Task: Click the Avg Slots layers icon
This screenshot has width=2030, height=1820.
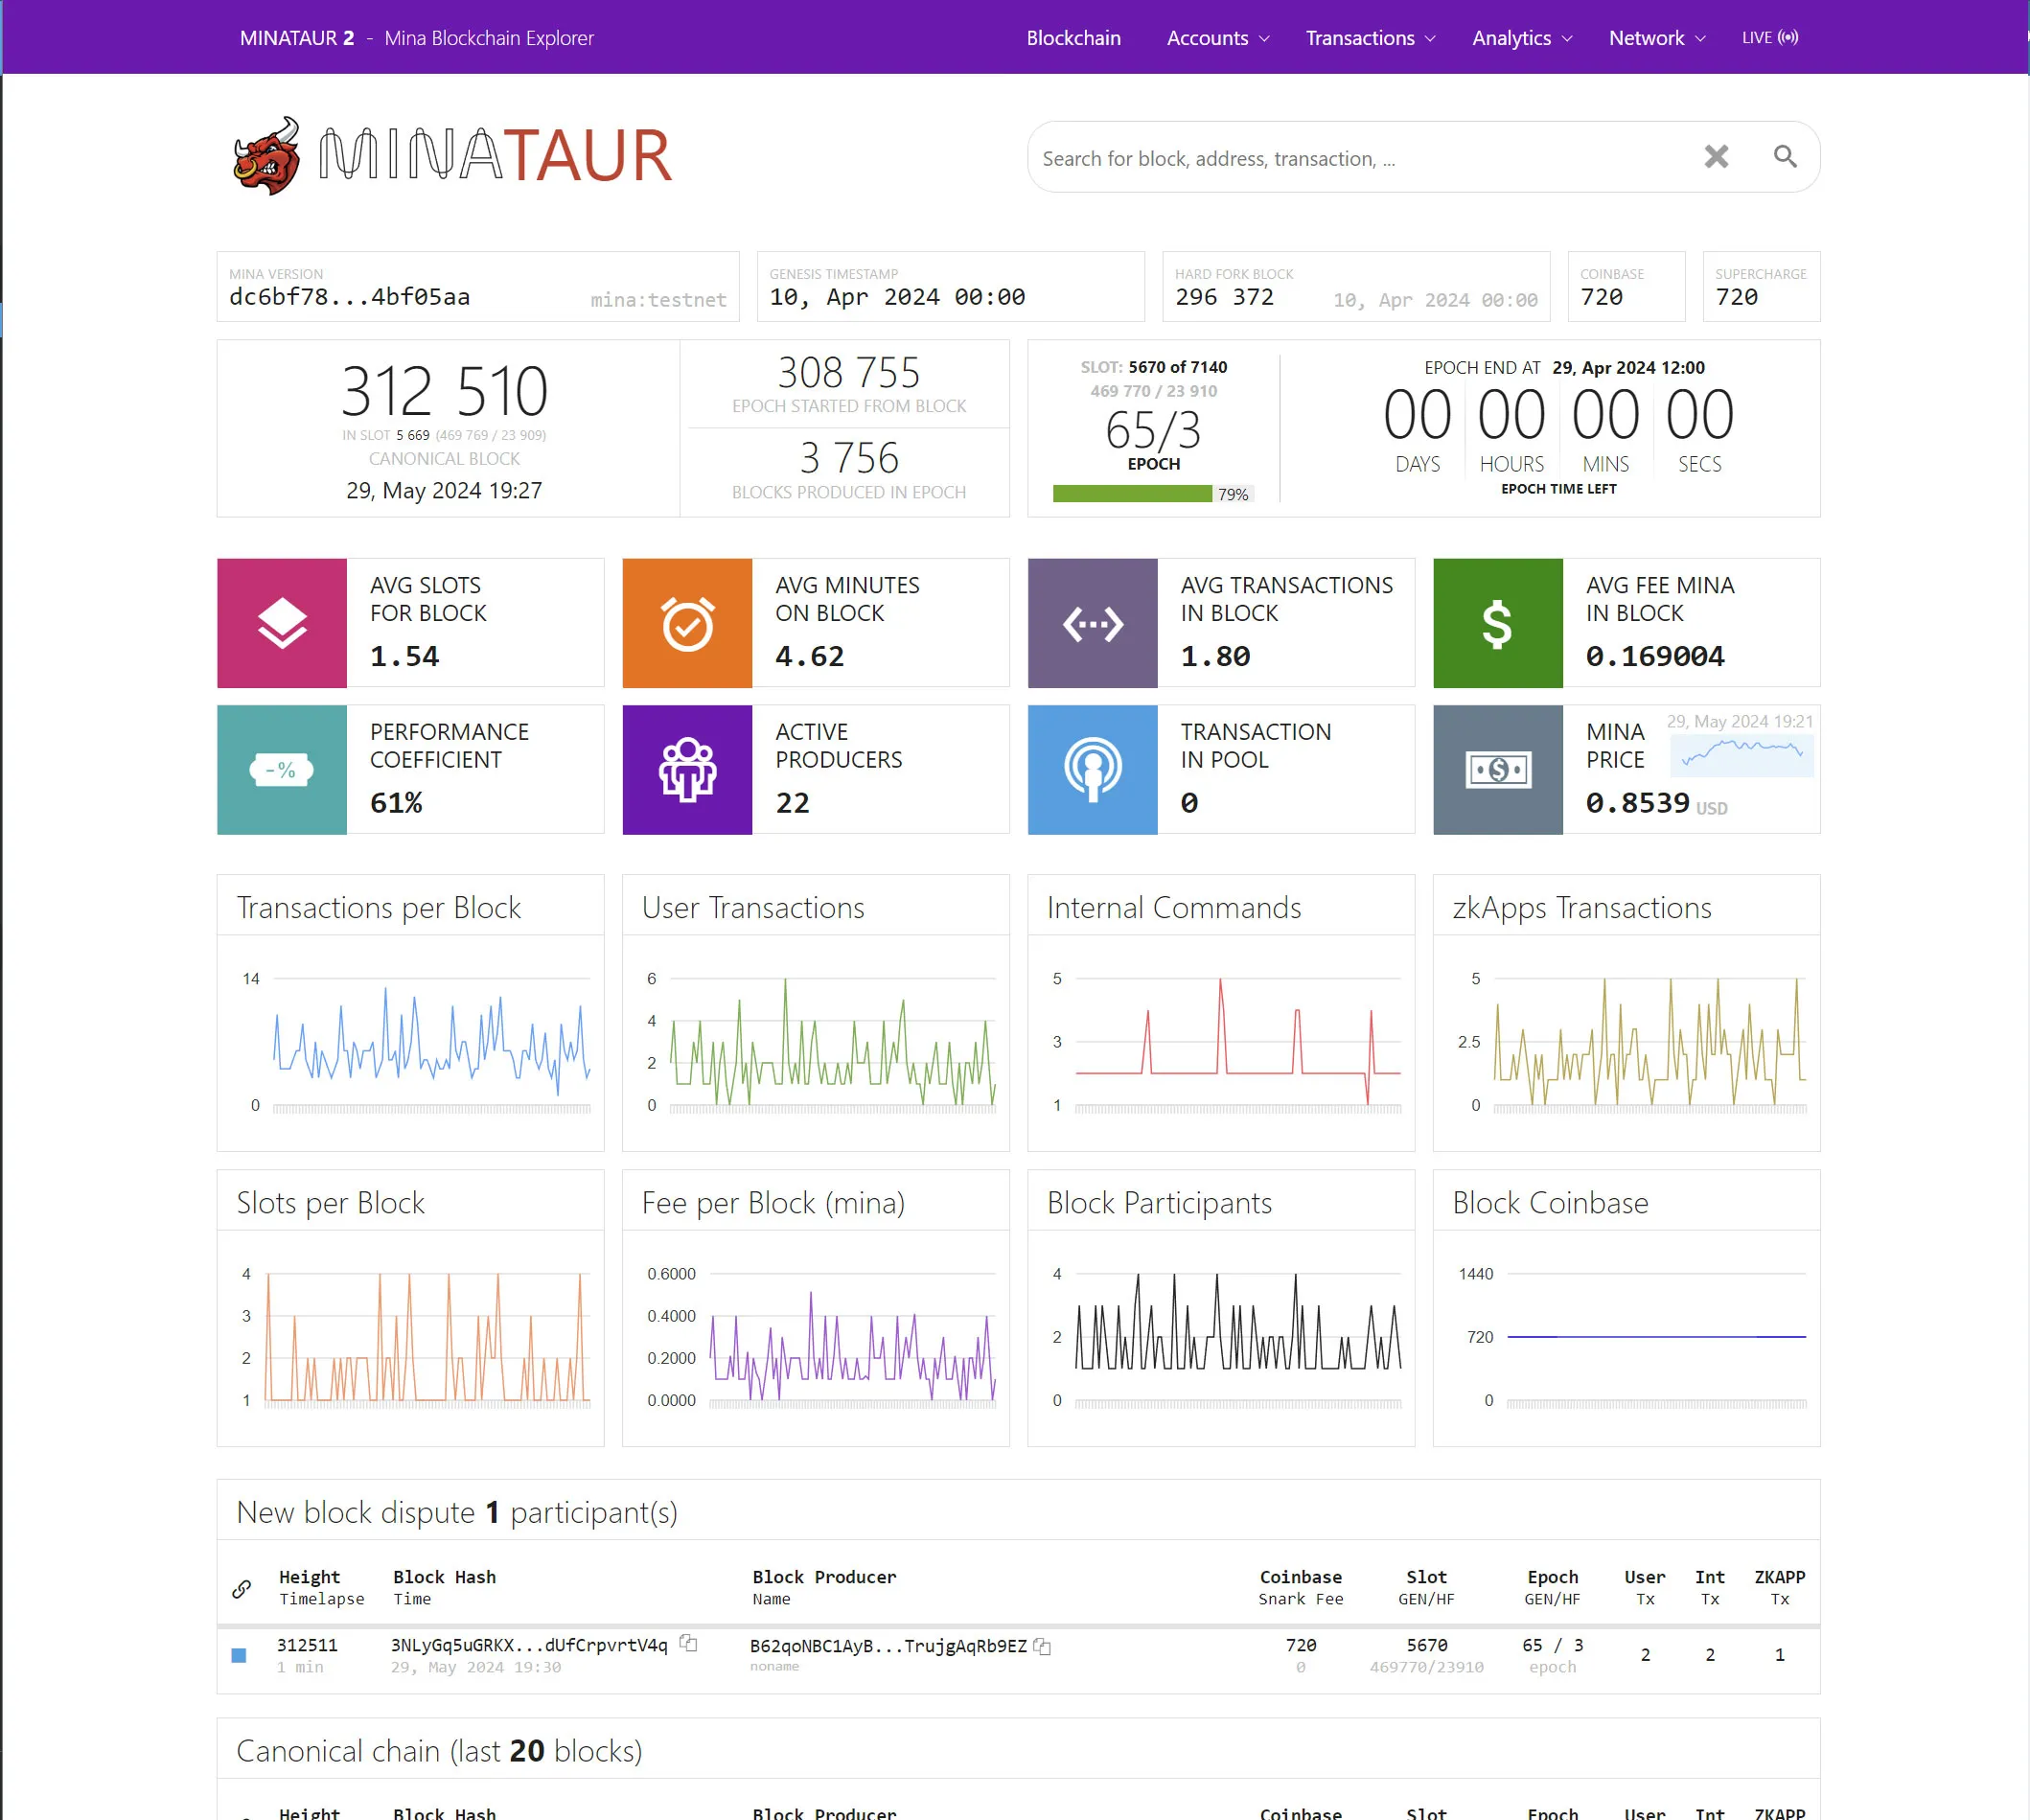Action: point(283,622)
